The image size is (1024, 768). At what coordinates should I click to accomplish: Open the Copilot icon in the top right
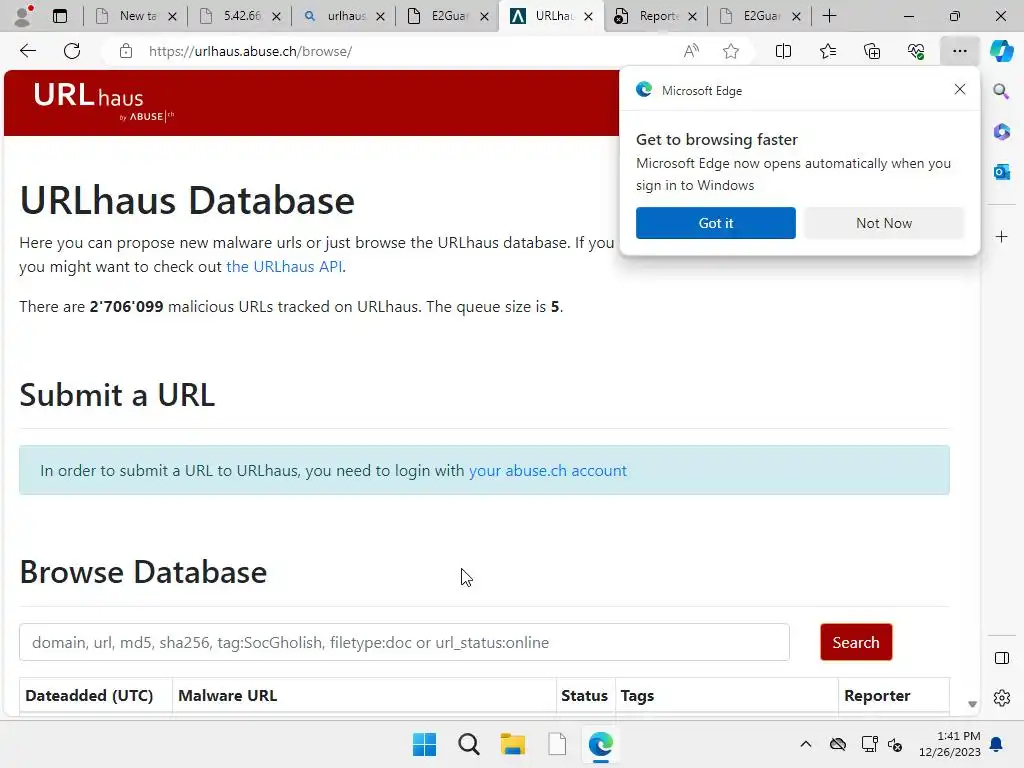pyautogui.click(x=1001, y=51)
